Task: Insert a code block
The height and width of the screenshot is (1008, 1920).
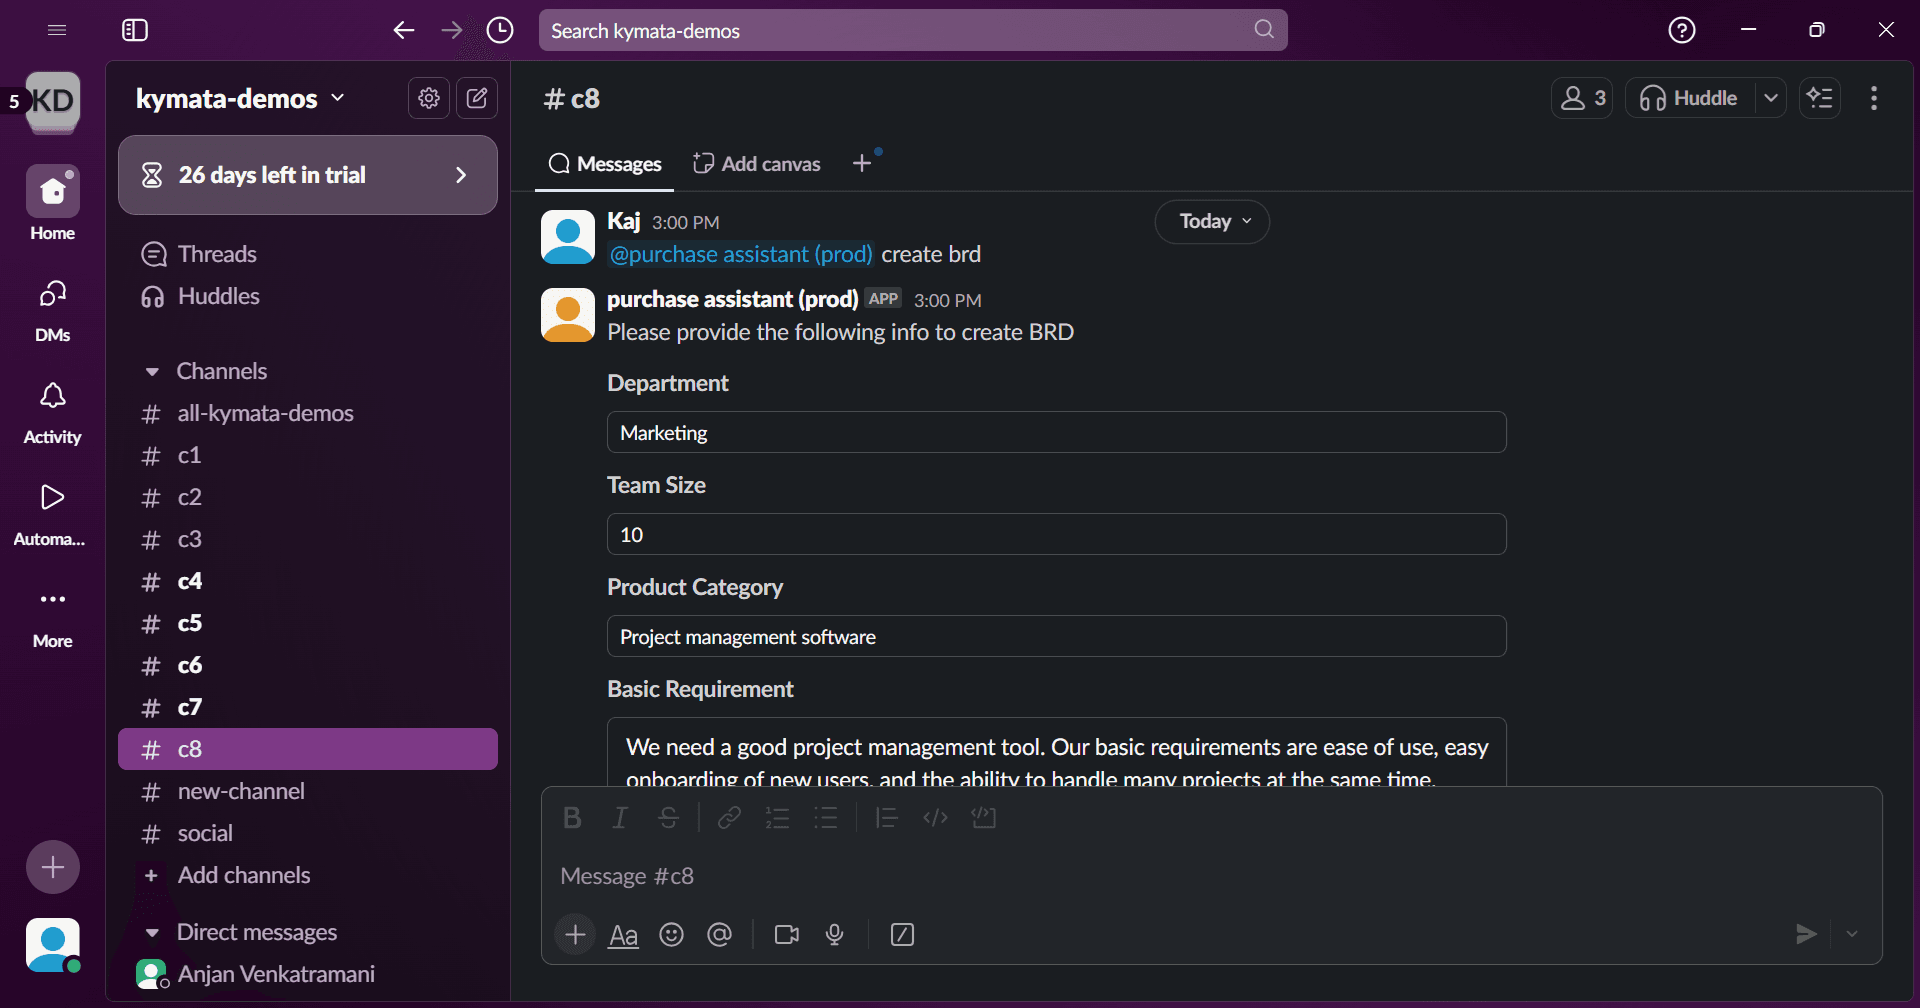Action: tap(984, 818)
